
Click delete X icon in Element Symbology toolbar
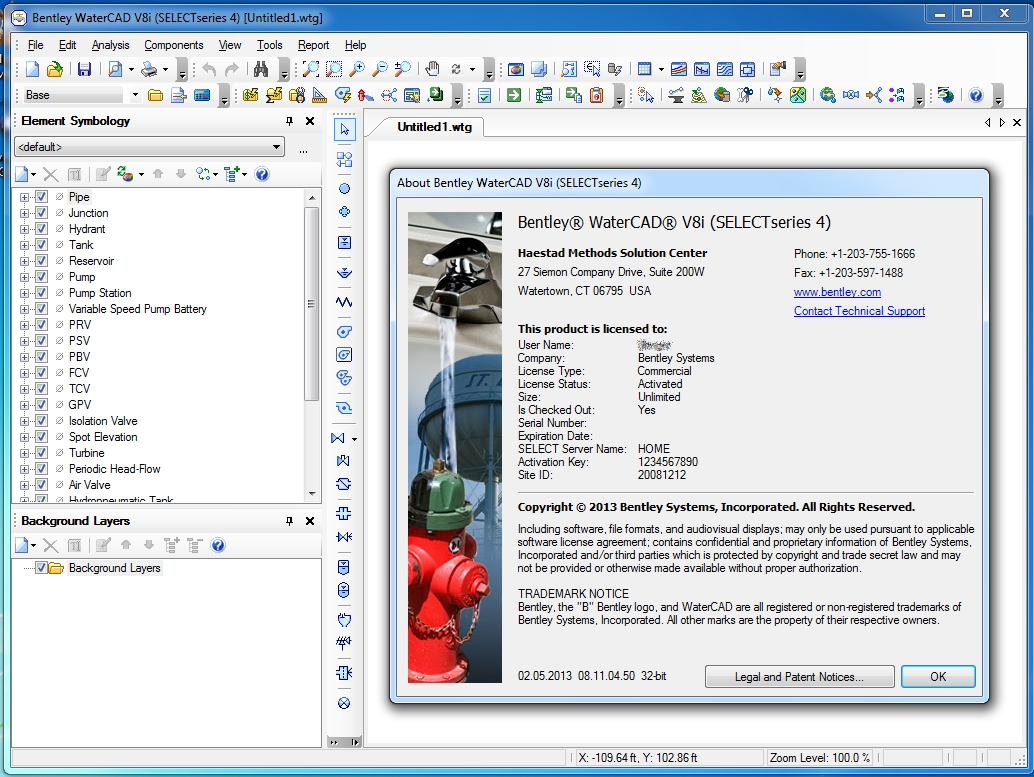(51, 174)
